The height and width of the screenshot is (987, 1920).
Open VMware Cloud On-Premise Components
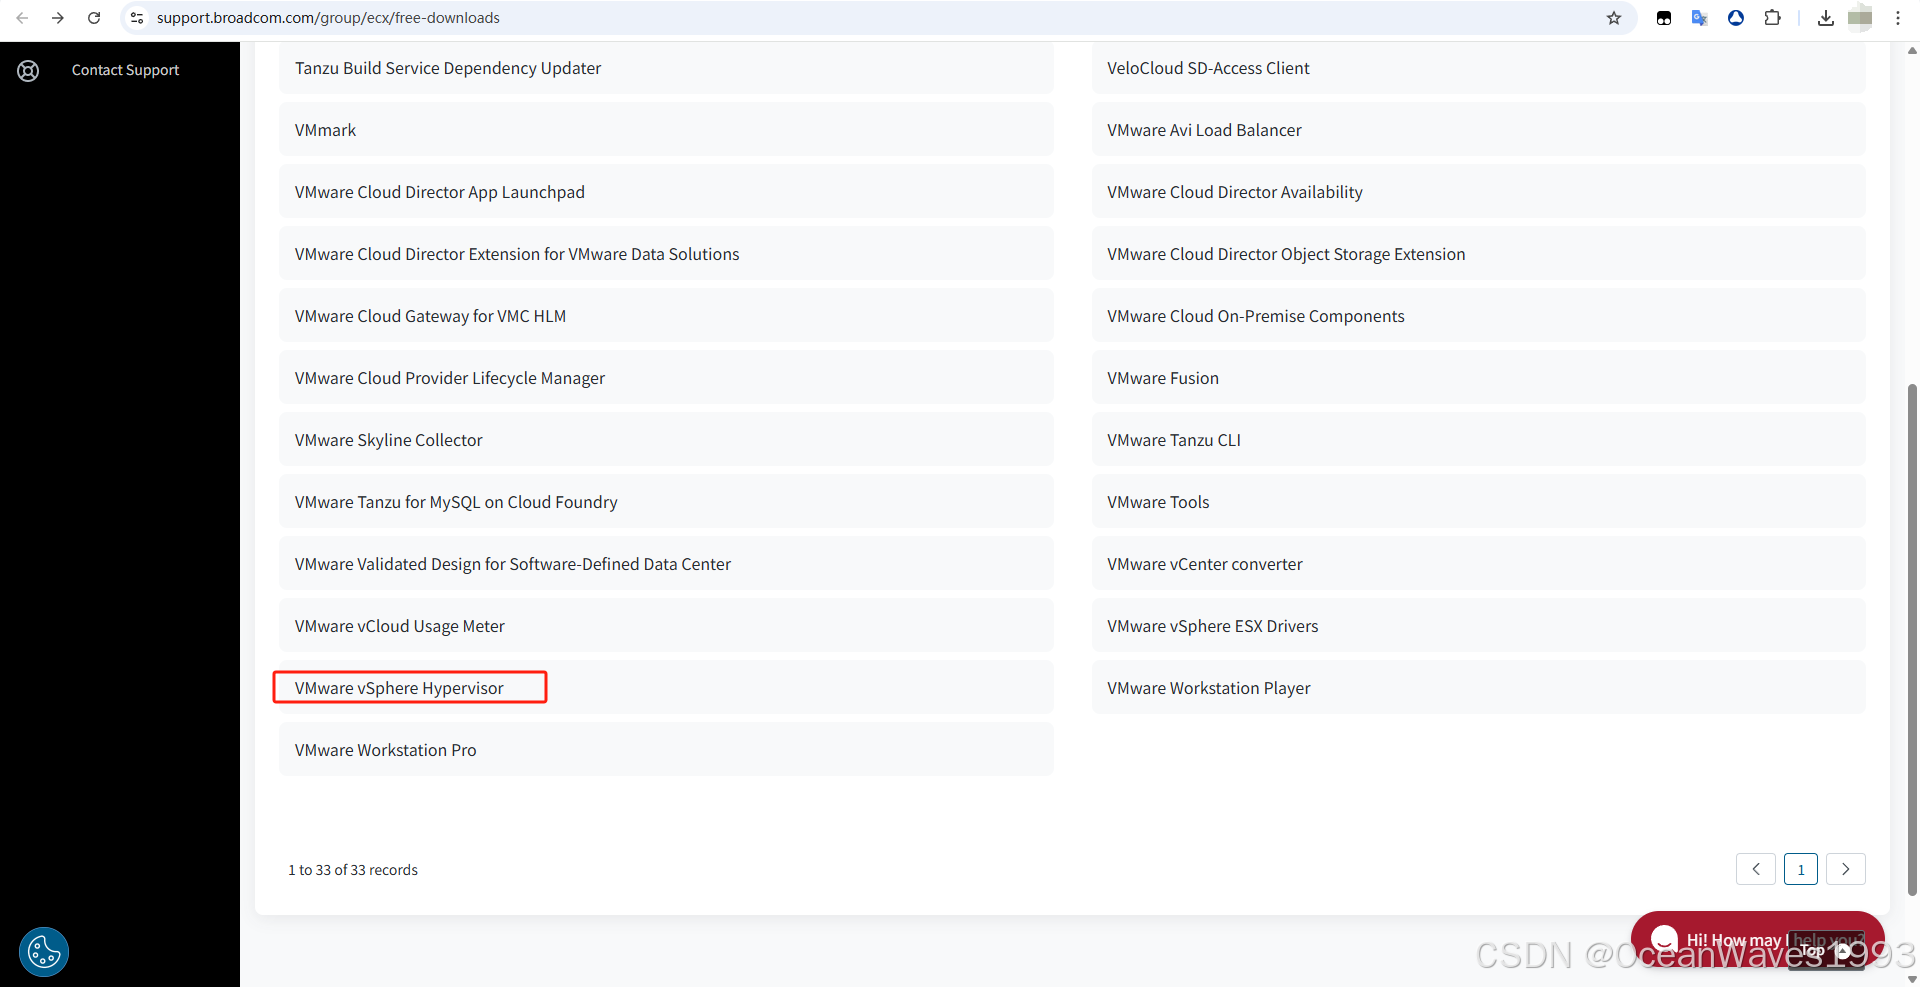click(1478, 316)
